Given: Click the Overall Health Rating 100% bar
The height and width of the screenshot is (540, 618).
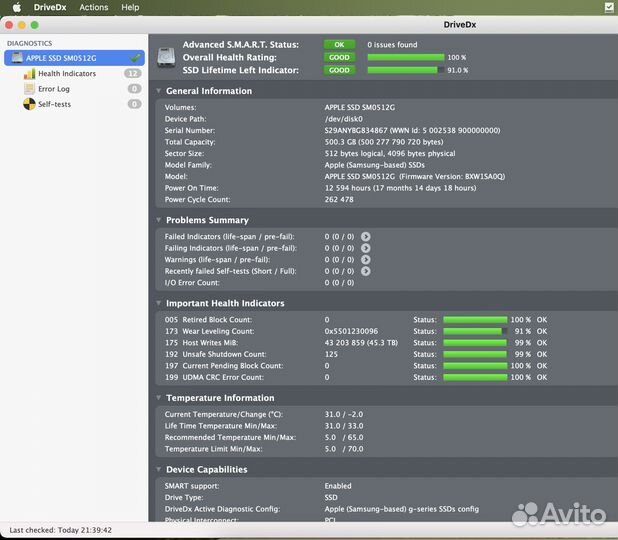Looking at the screenshot, I should pyautogui.click(x=406, y=57).
